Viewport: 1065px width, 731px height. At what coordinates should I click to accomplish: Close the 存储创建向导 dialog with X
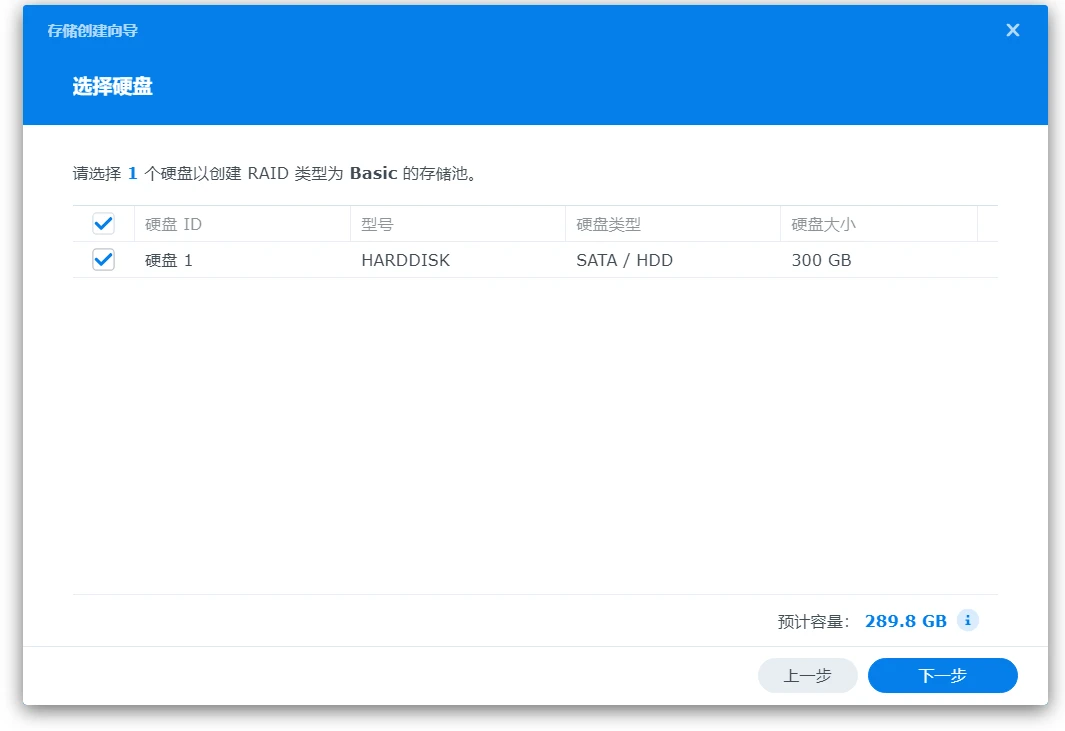(1012, 30)
